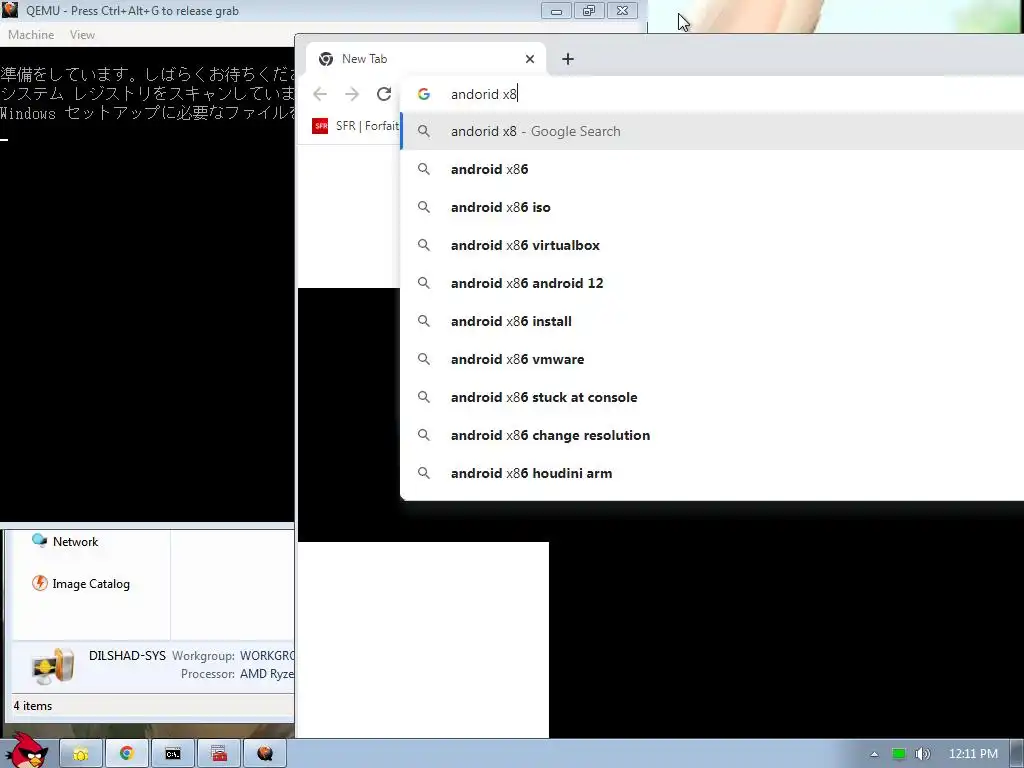Select 'andorid x8 - Google Search' suggestion
This screenshot has width=1024, height=768.
click(712, 131)
